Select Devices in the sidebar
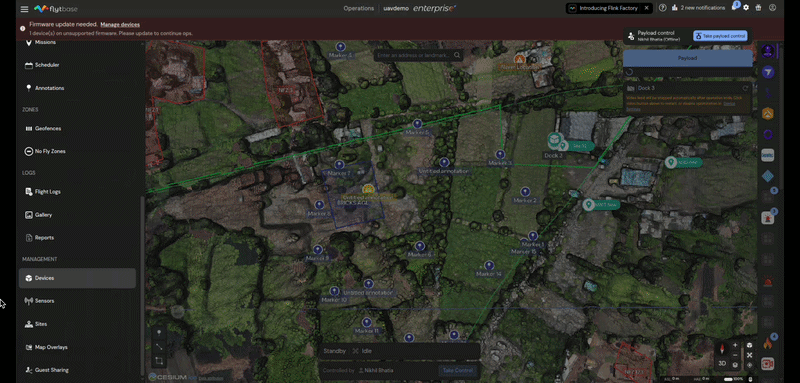800x383 pixels. 78,278
